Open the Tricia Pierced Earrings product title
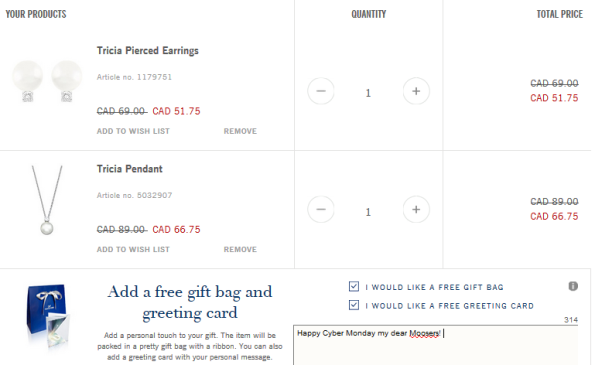 [148, 51]
